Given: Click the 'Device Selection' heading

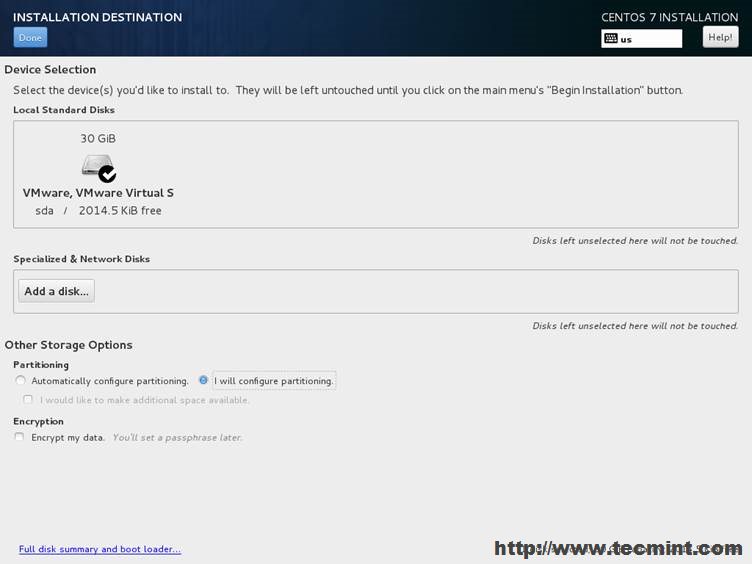Looking at the screenshot, I should (50, 70).
